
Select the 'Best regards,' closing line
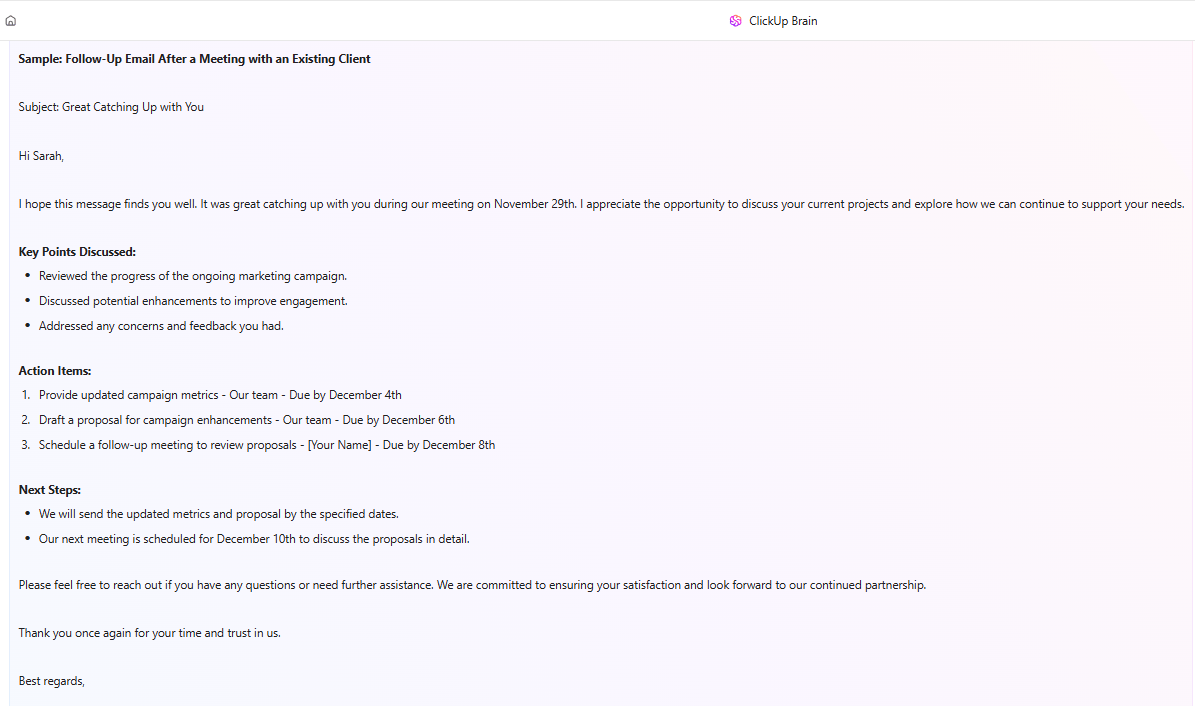pyautogui.click(x=51, y=680)
